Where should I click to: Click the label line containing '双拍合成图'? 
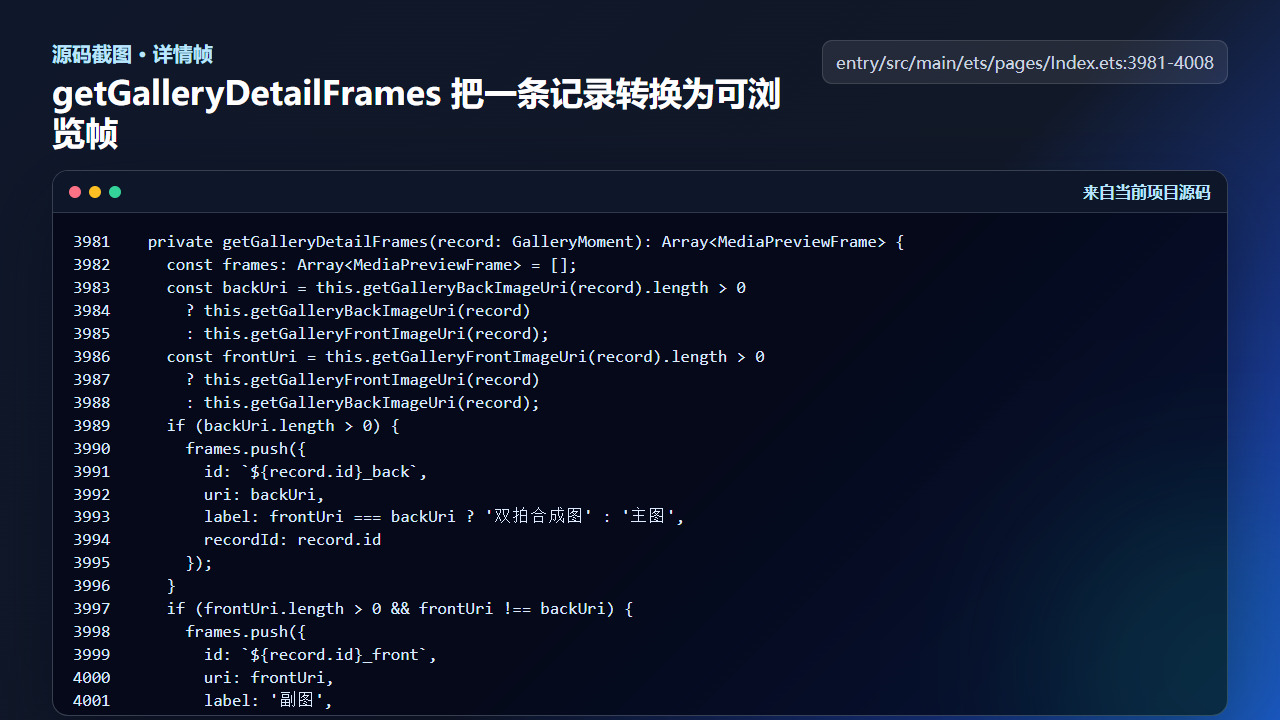[444, 517]
